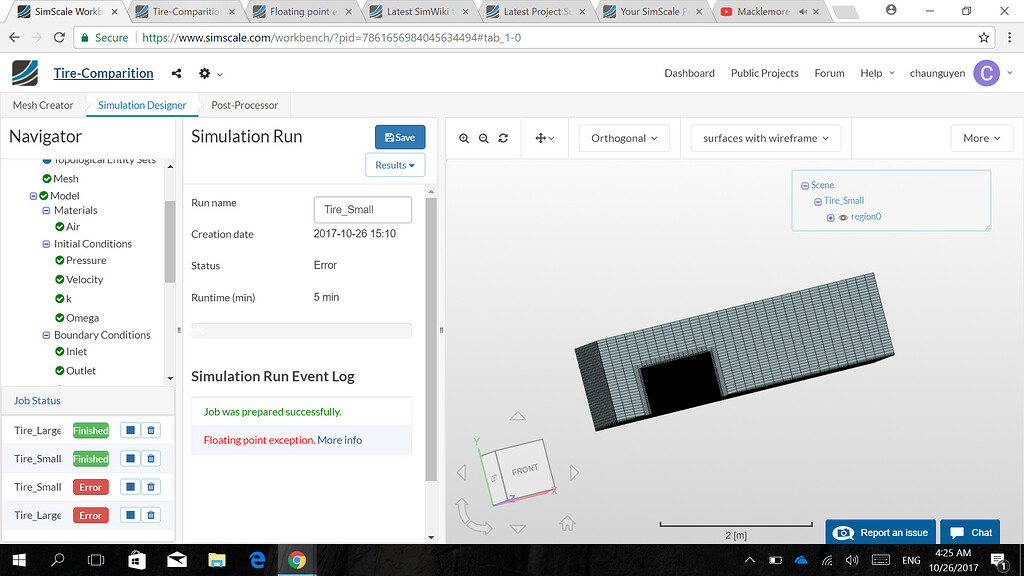This screenshot has height=576, width=1024.
Task: Click the Run name input field showing Tire_Small
Action: click(362, 209)
